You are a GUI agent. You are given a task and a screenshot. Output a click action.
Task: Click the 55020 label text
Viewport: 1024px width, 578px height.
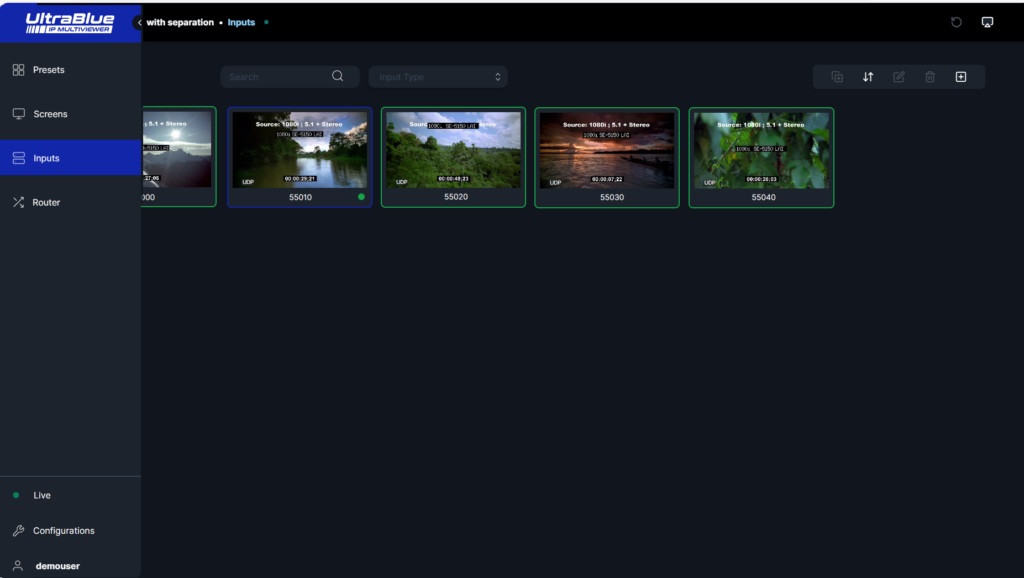[456, 197]
